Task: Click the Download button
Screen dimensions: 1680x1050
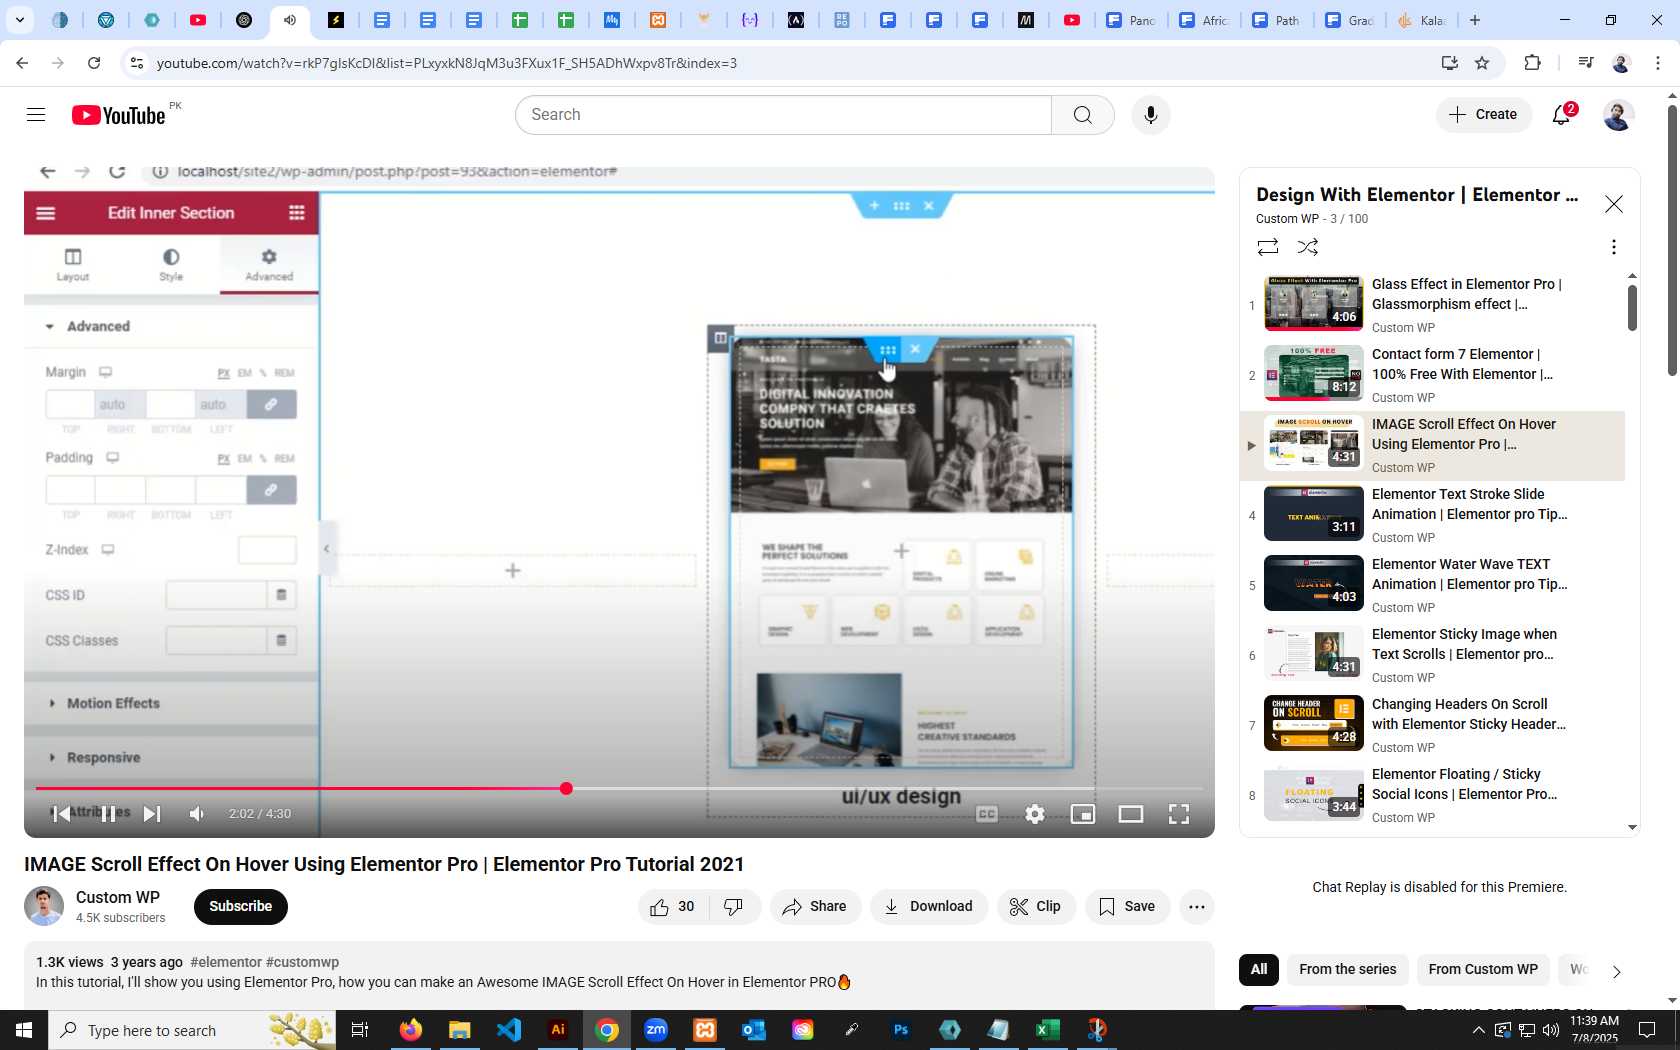Action: coord(929,907)
